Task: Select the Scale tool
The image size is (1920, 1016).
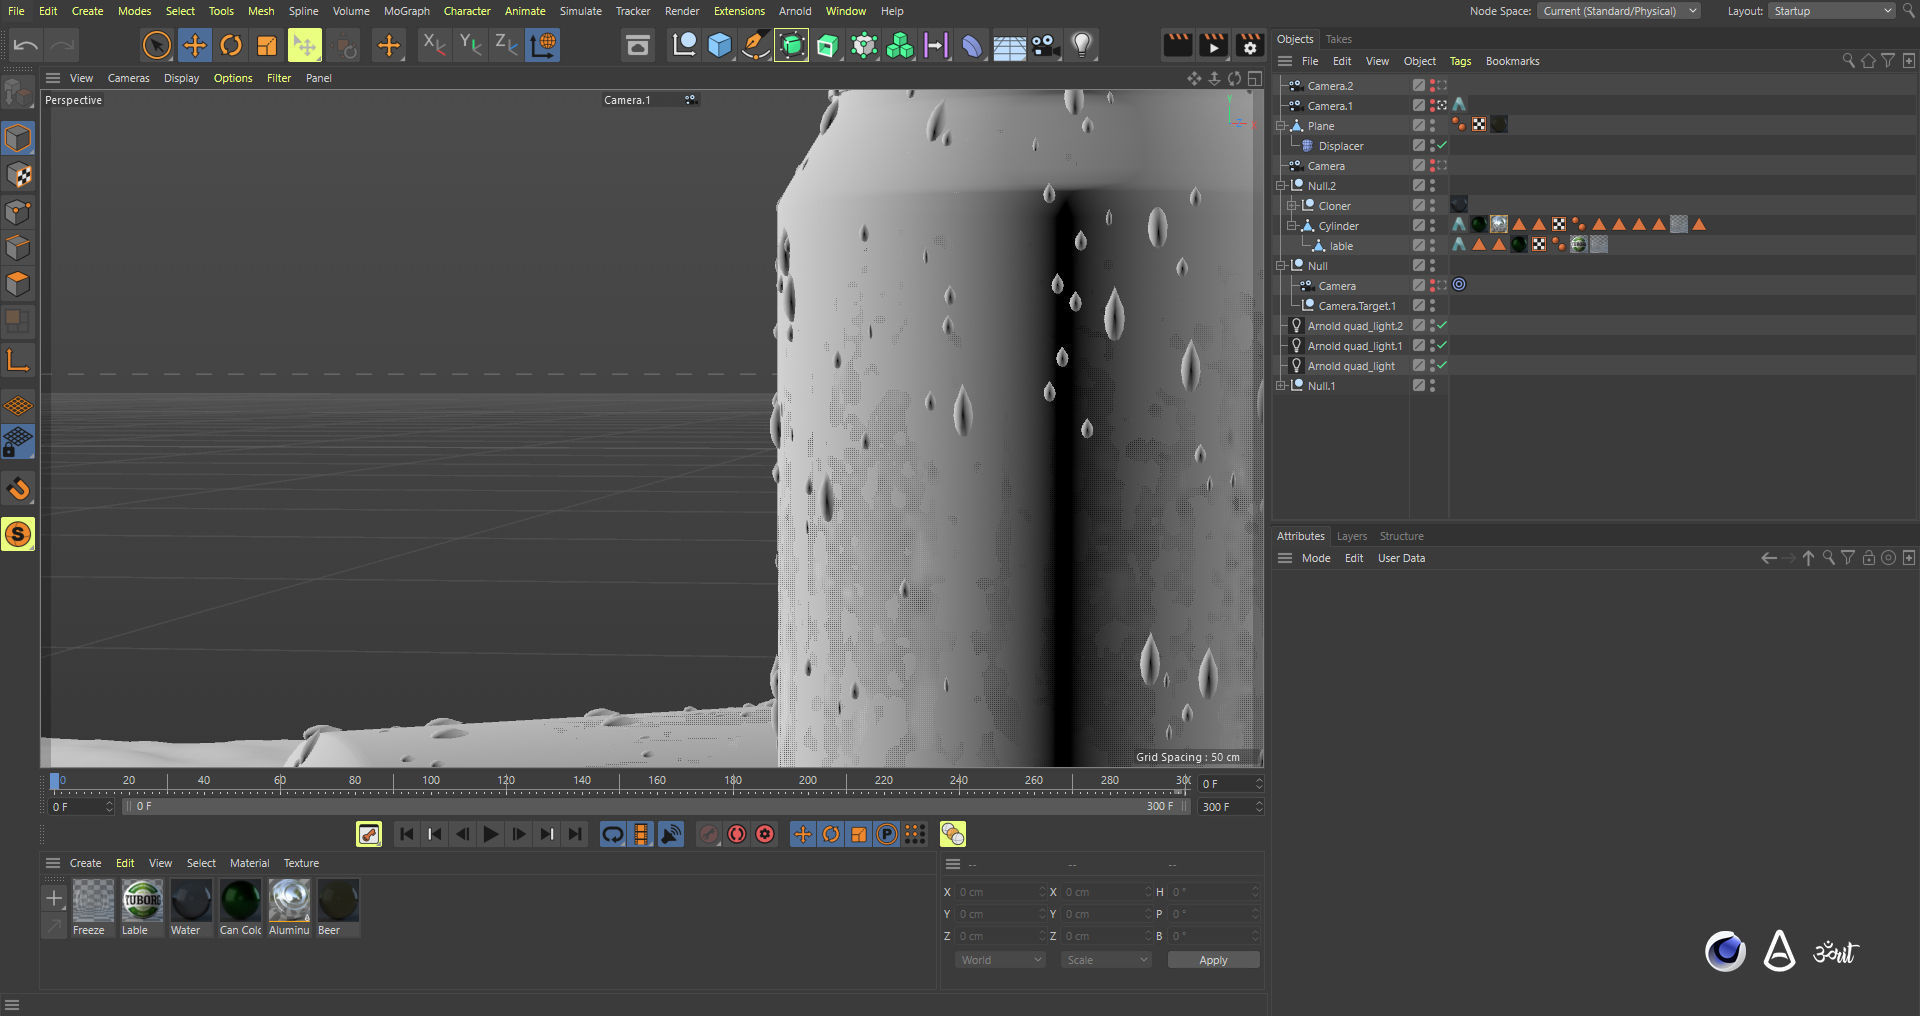Action: click(x=267, y=45)
